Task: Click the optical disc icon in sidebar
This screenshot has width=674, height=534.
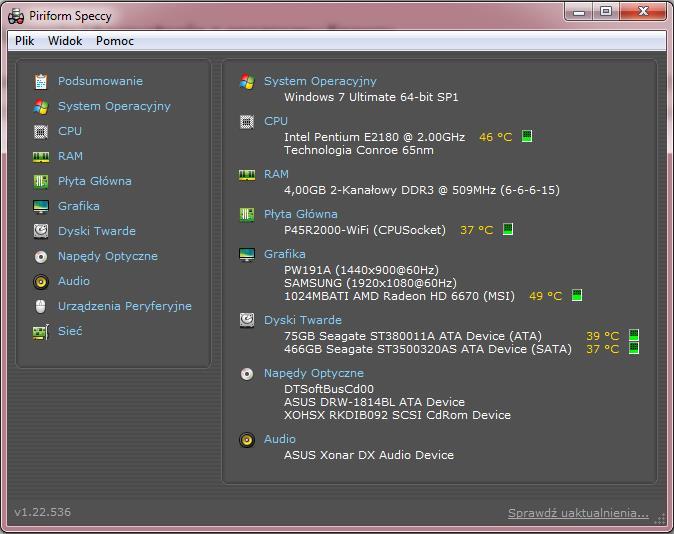Action: pos(41,257)
